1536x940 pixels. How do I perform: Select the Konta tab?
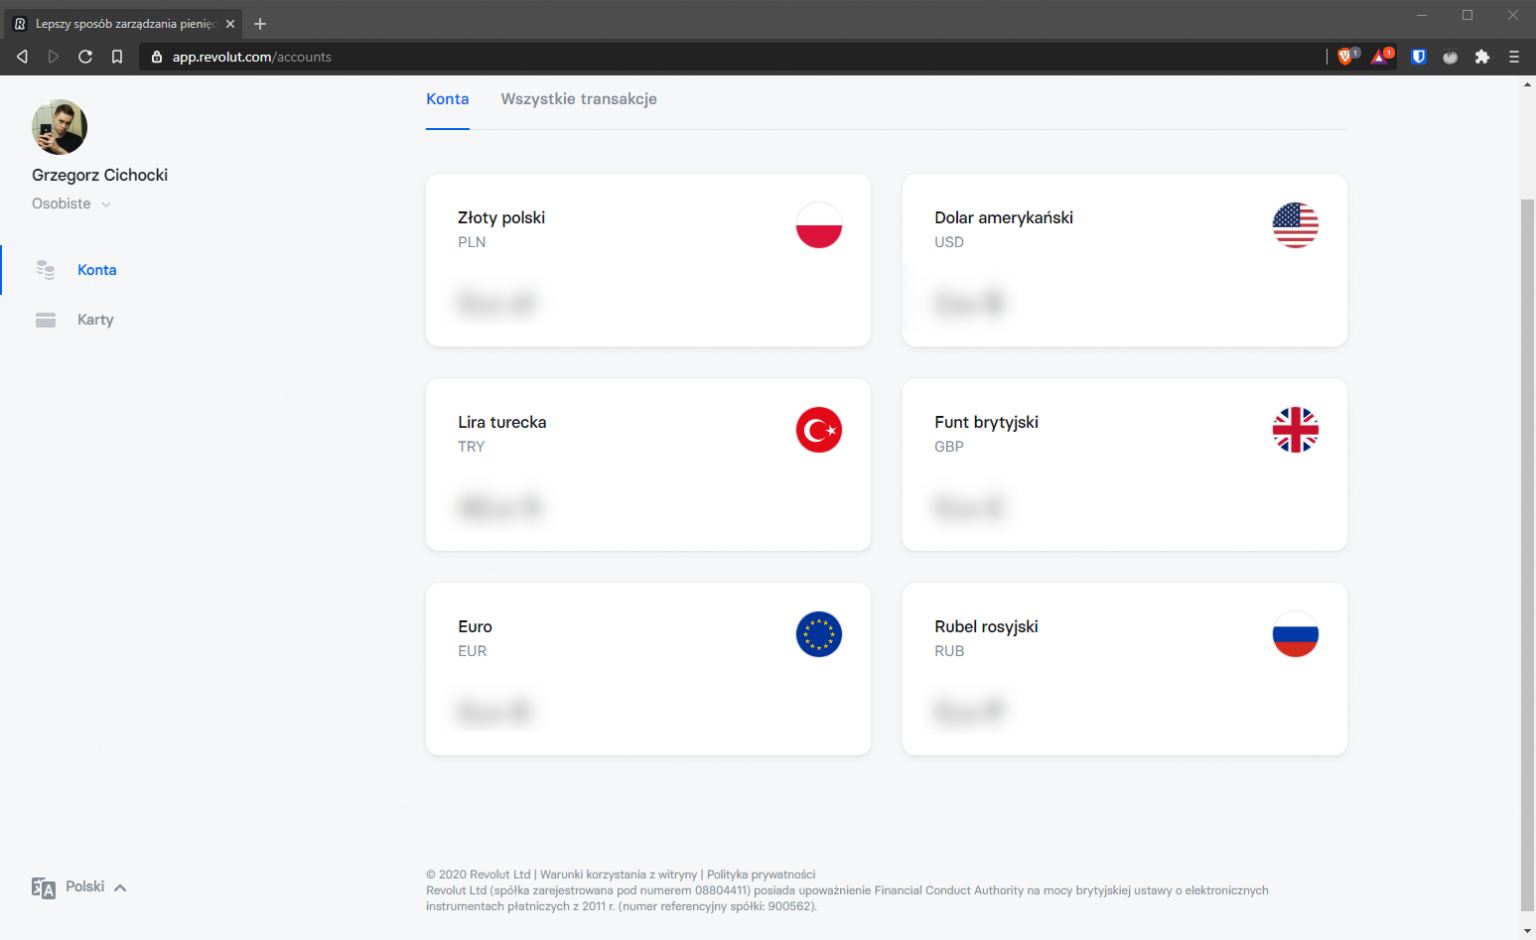tap(447, 99)
